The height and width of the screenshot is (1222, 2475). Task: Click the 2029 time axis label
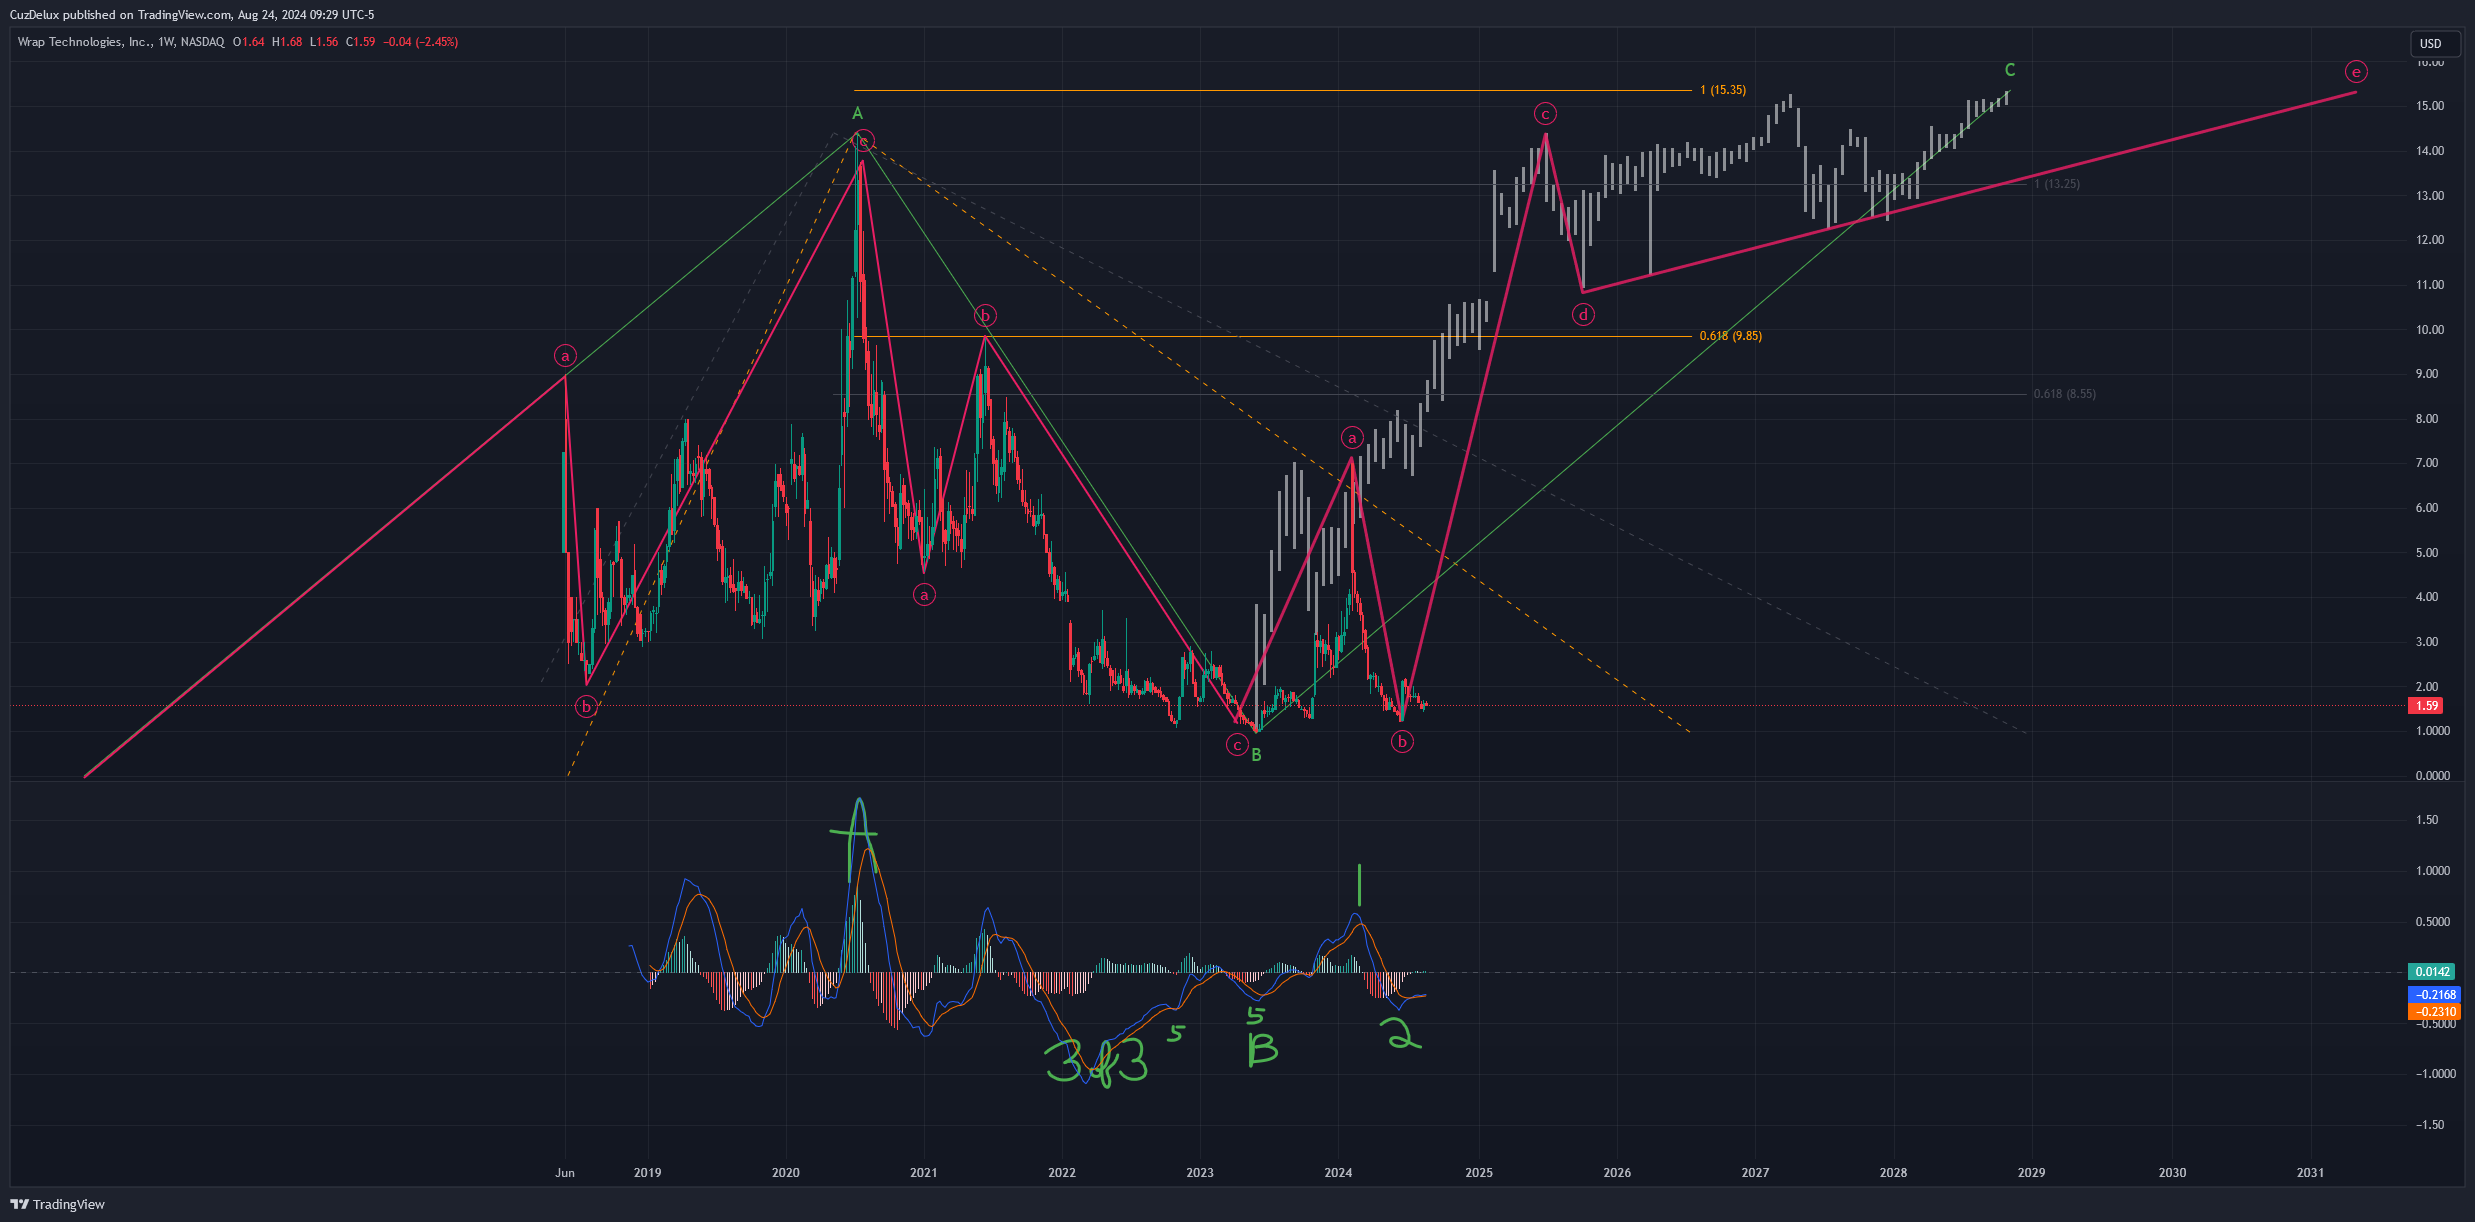[x=2031, y=1173]
